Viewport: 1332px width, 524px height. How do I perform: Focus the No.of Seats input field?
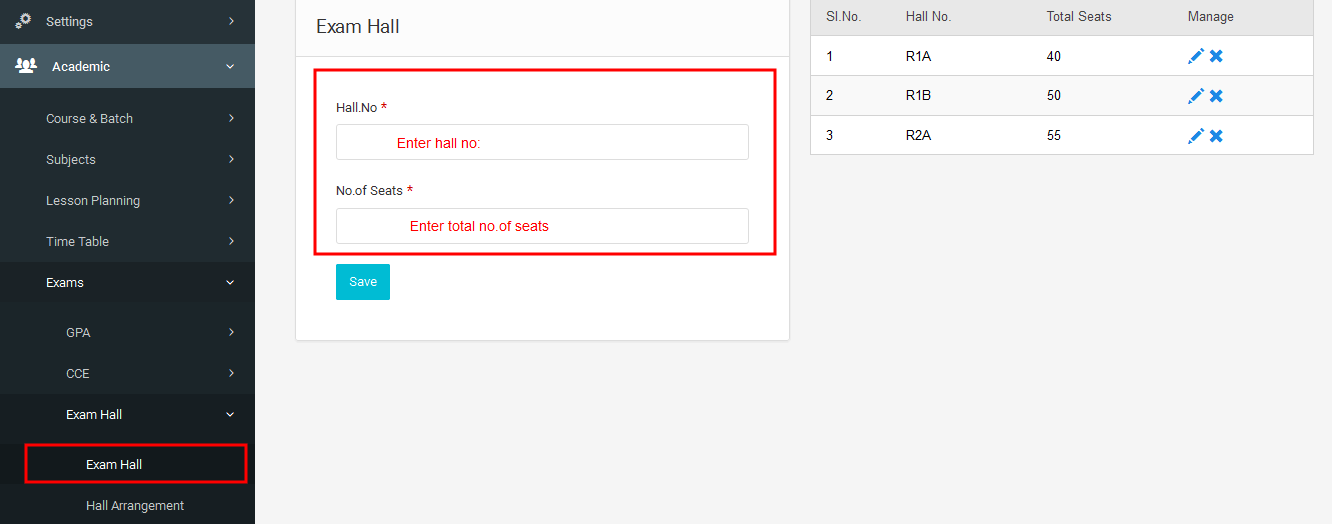[542, 226]
